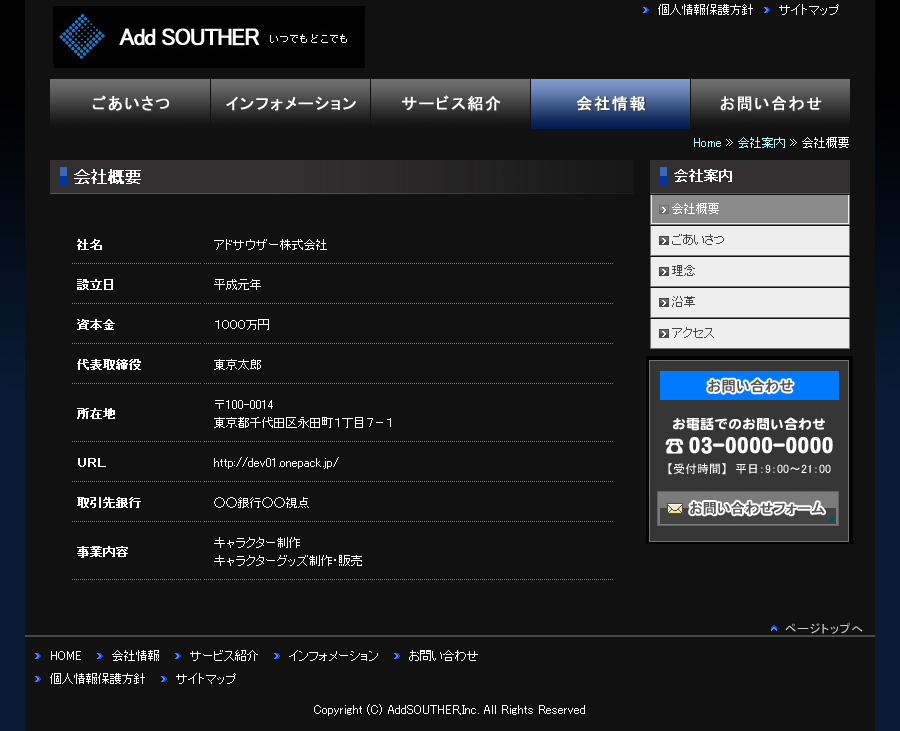
Task: Click the blue お問い合わせ banner button
Action: [x=749, y=386]
